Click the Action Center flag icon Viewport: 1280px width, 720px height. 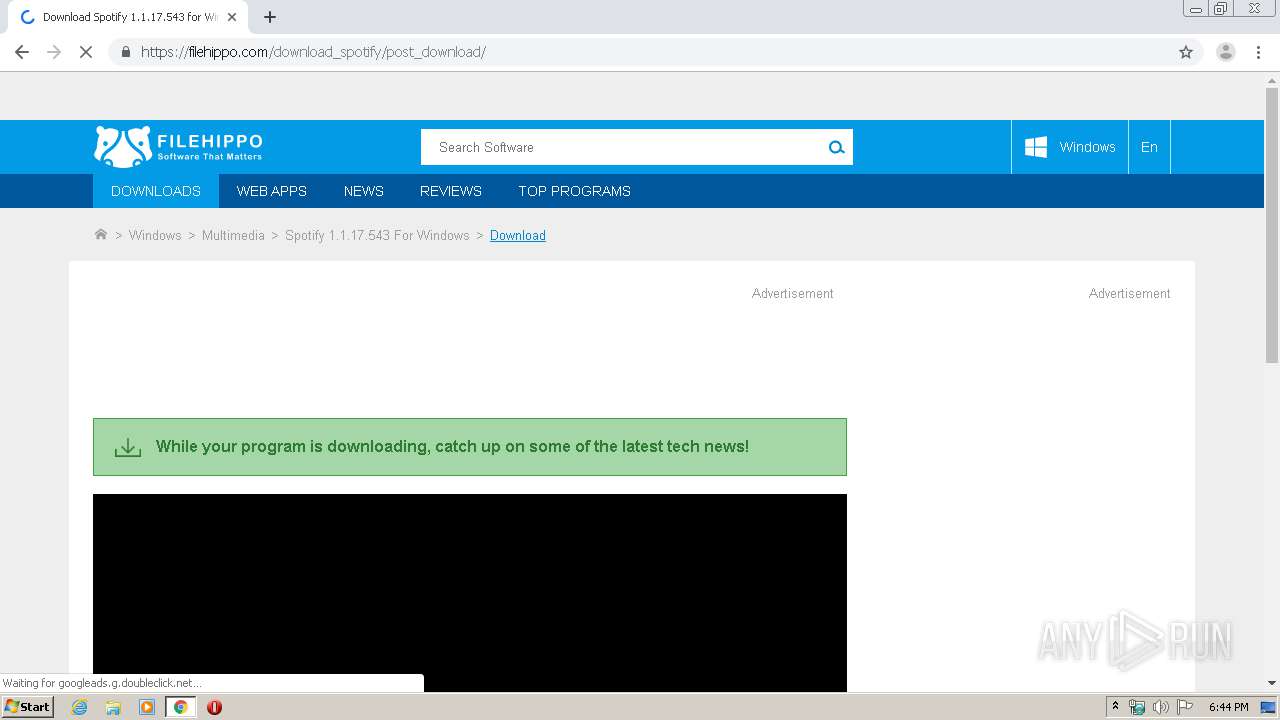[x=1185, y=707]
